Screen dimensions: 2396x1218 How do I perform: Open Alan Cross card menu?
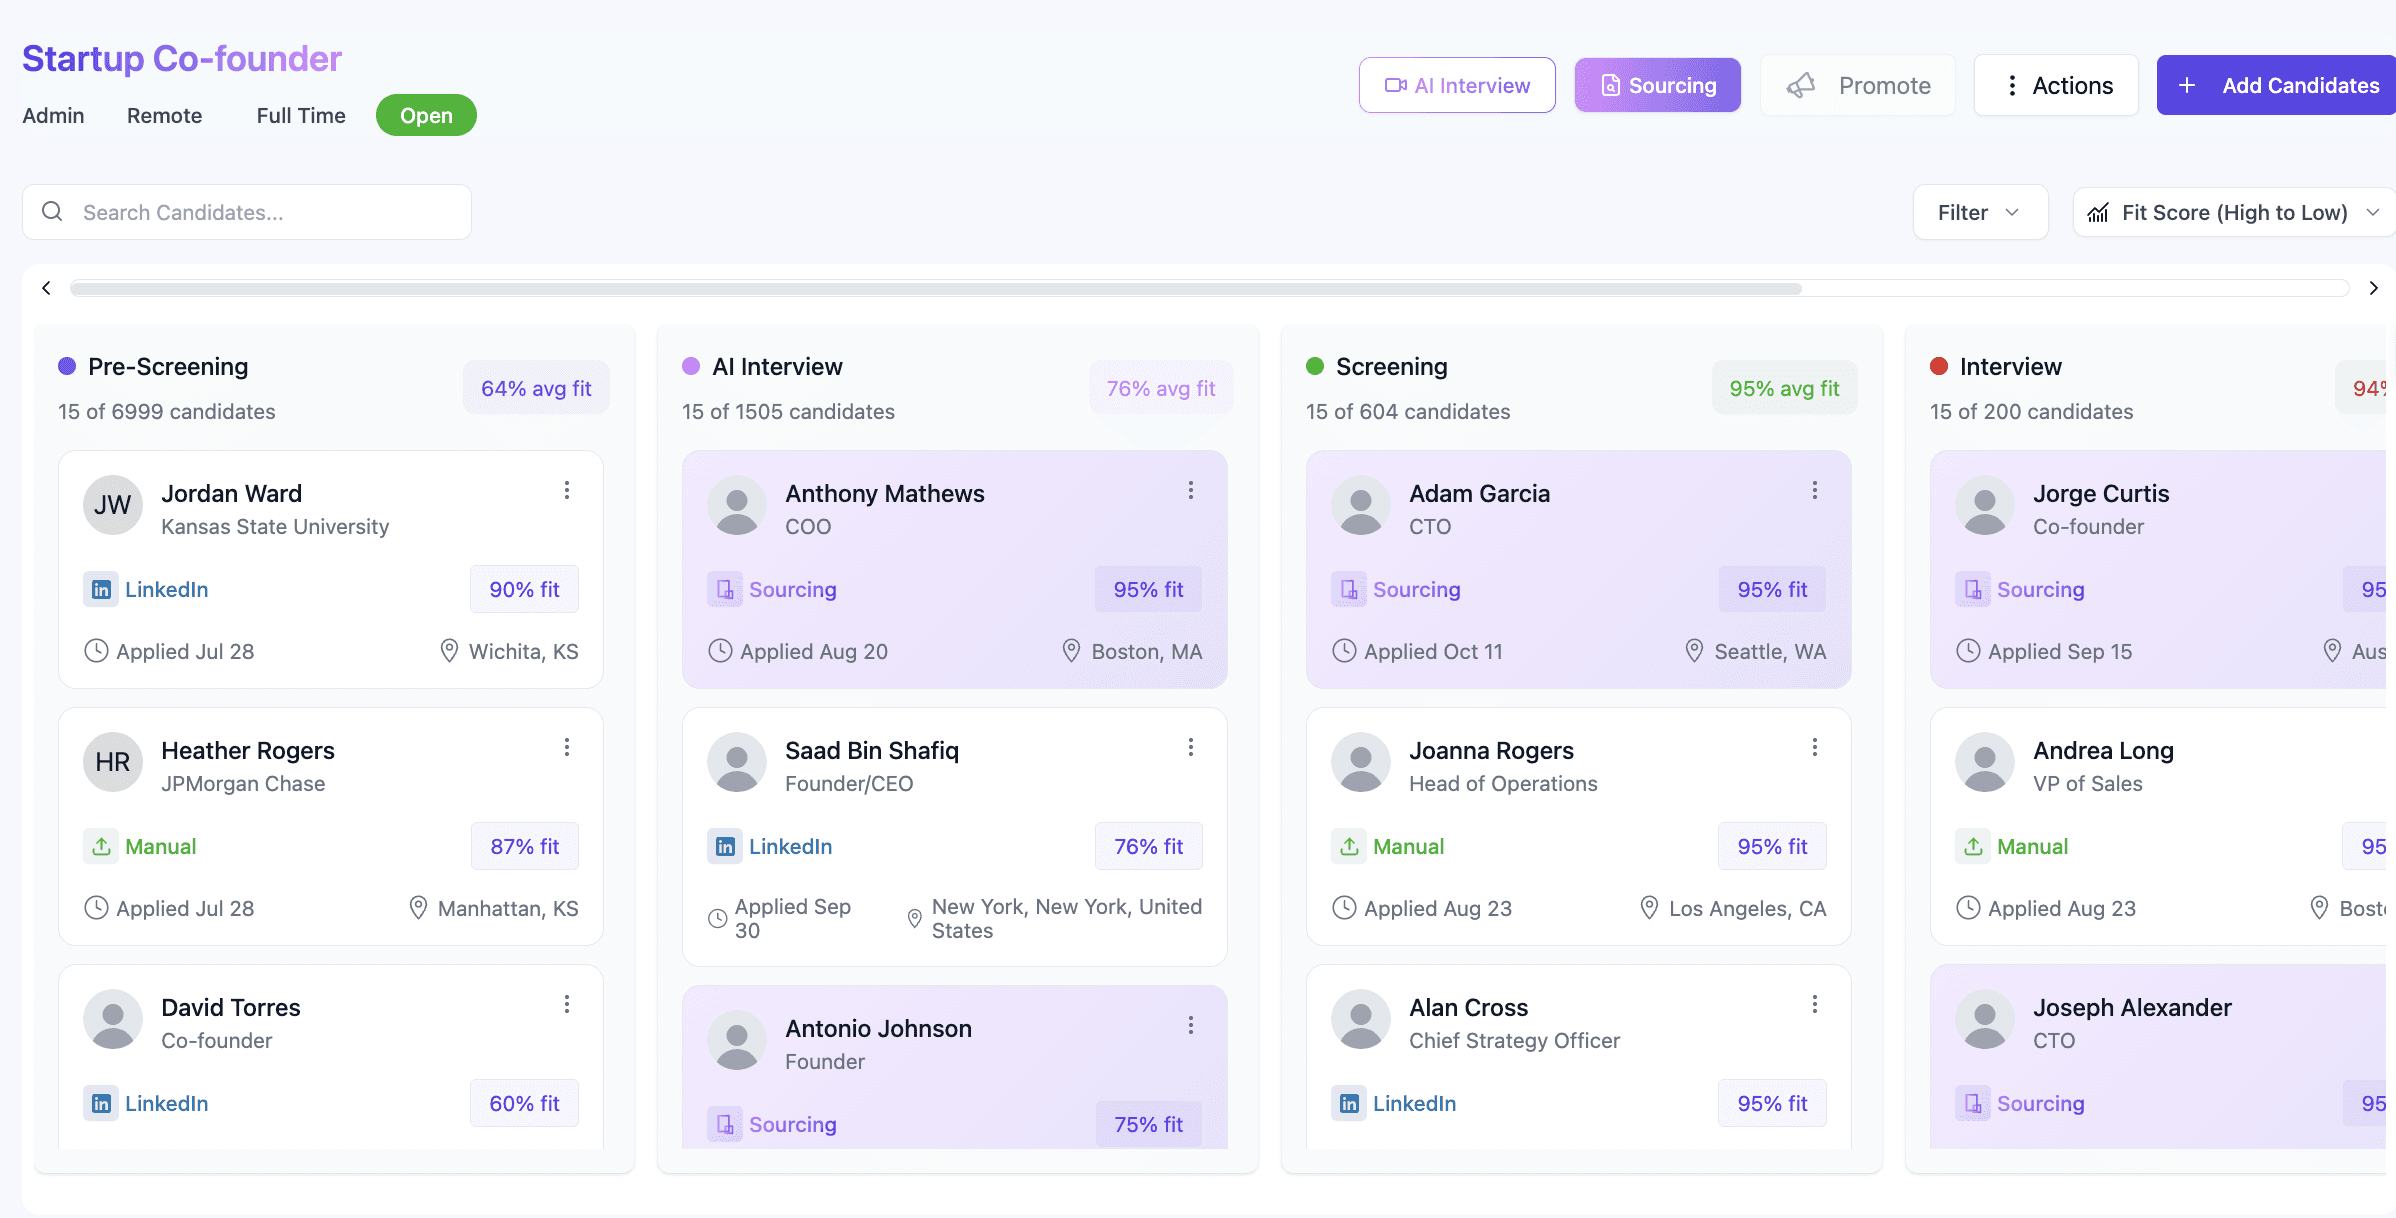(x=1815, y=1004)
